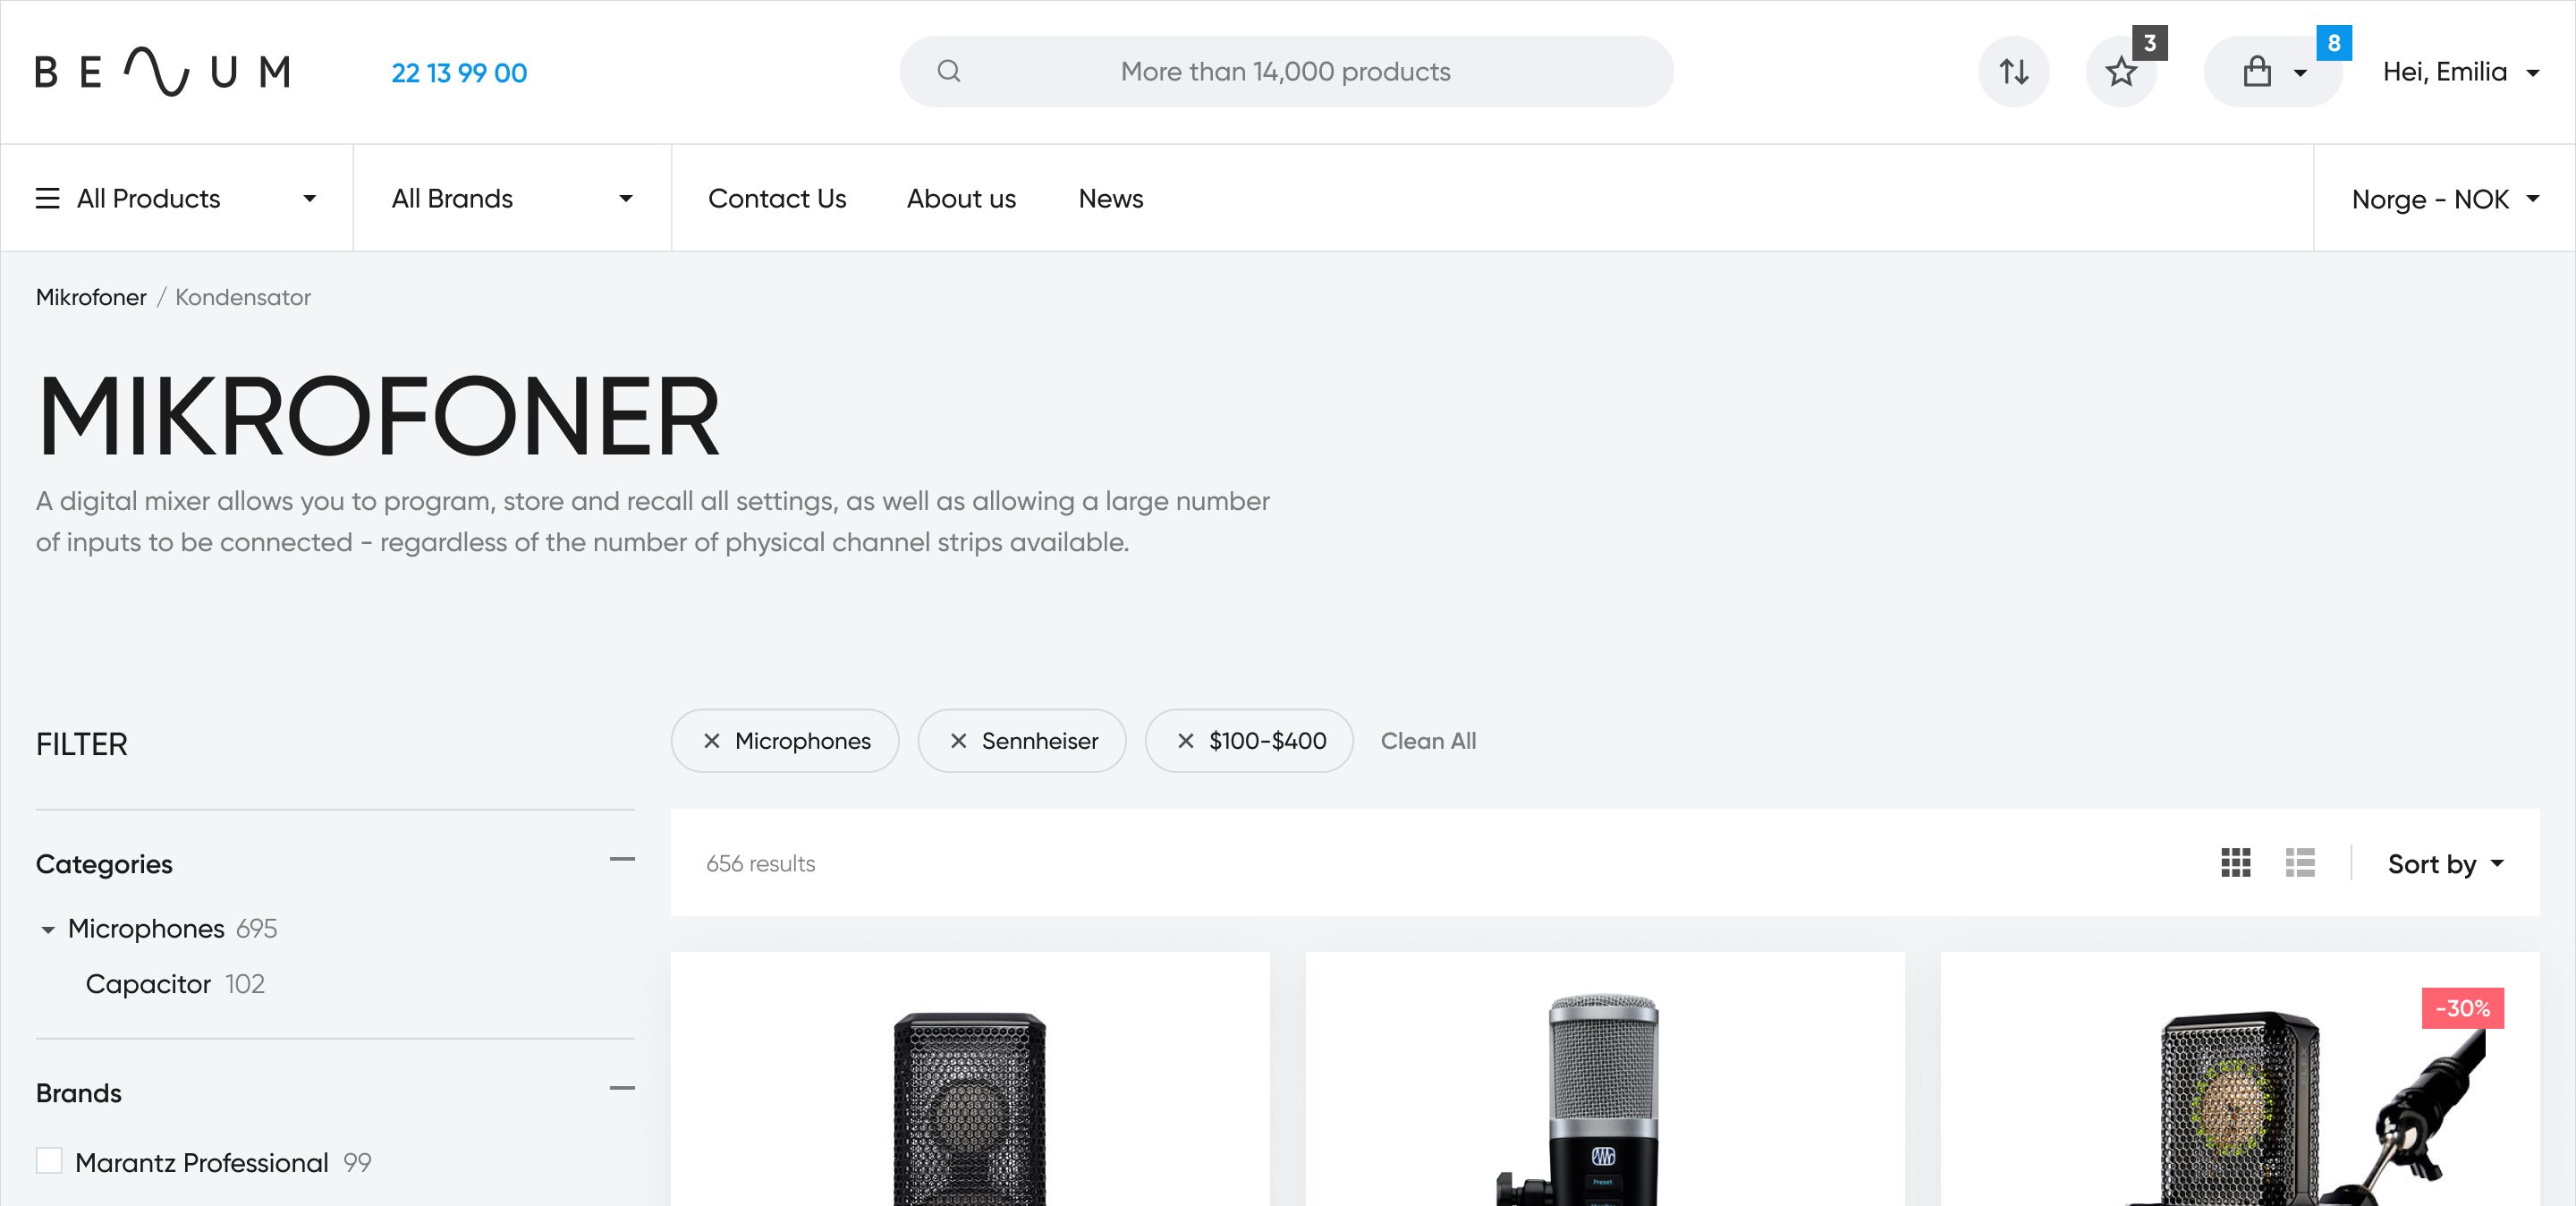Open the favorites star icon

point(2120,72)
